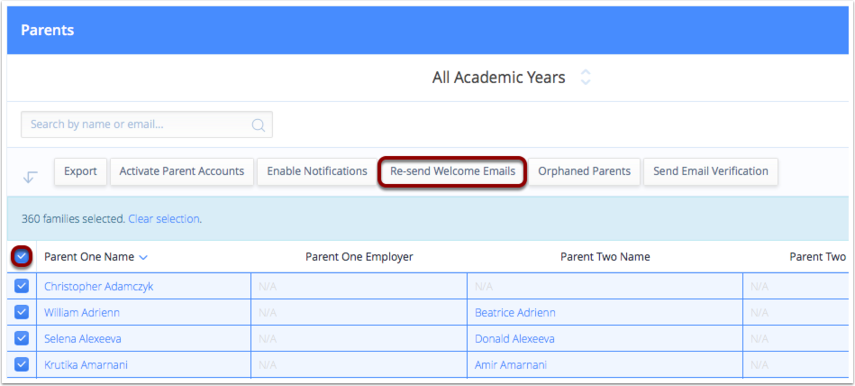Uncheck Selena Alexeeva row checkbox
The height and width of the screenshot is (386, 855).
(21, 339)
